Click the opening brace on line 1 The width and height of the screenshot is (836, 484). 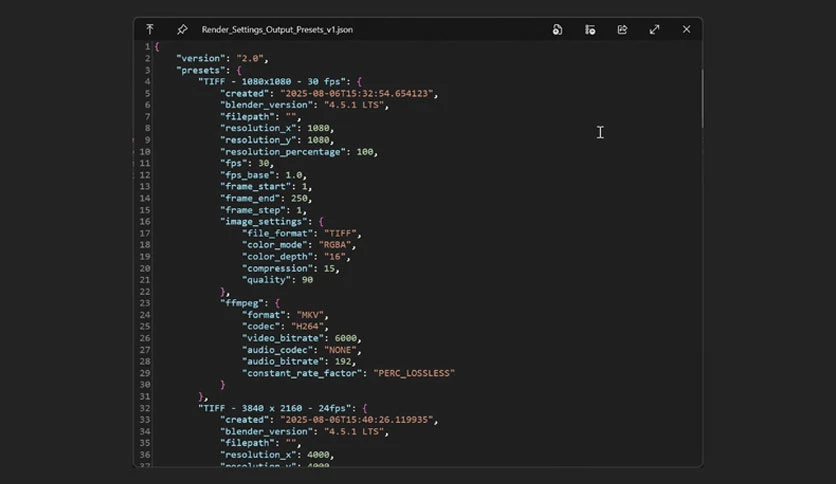(x=157, y=47)
